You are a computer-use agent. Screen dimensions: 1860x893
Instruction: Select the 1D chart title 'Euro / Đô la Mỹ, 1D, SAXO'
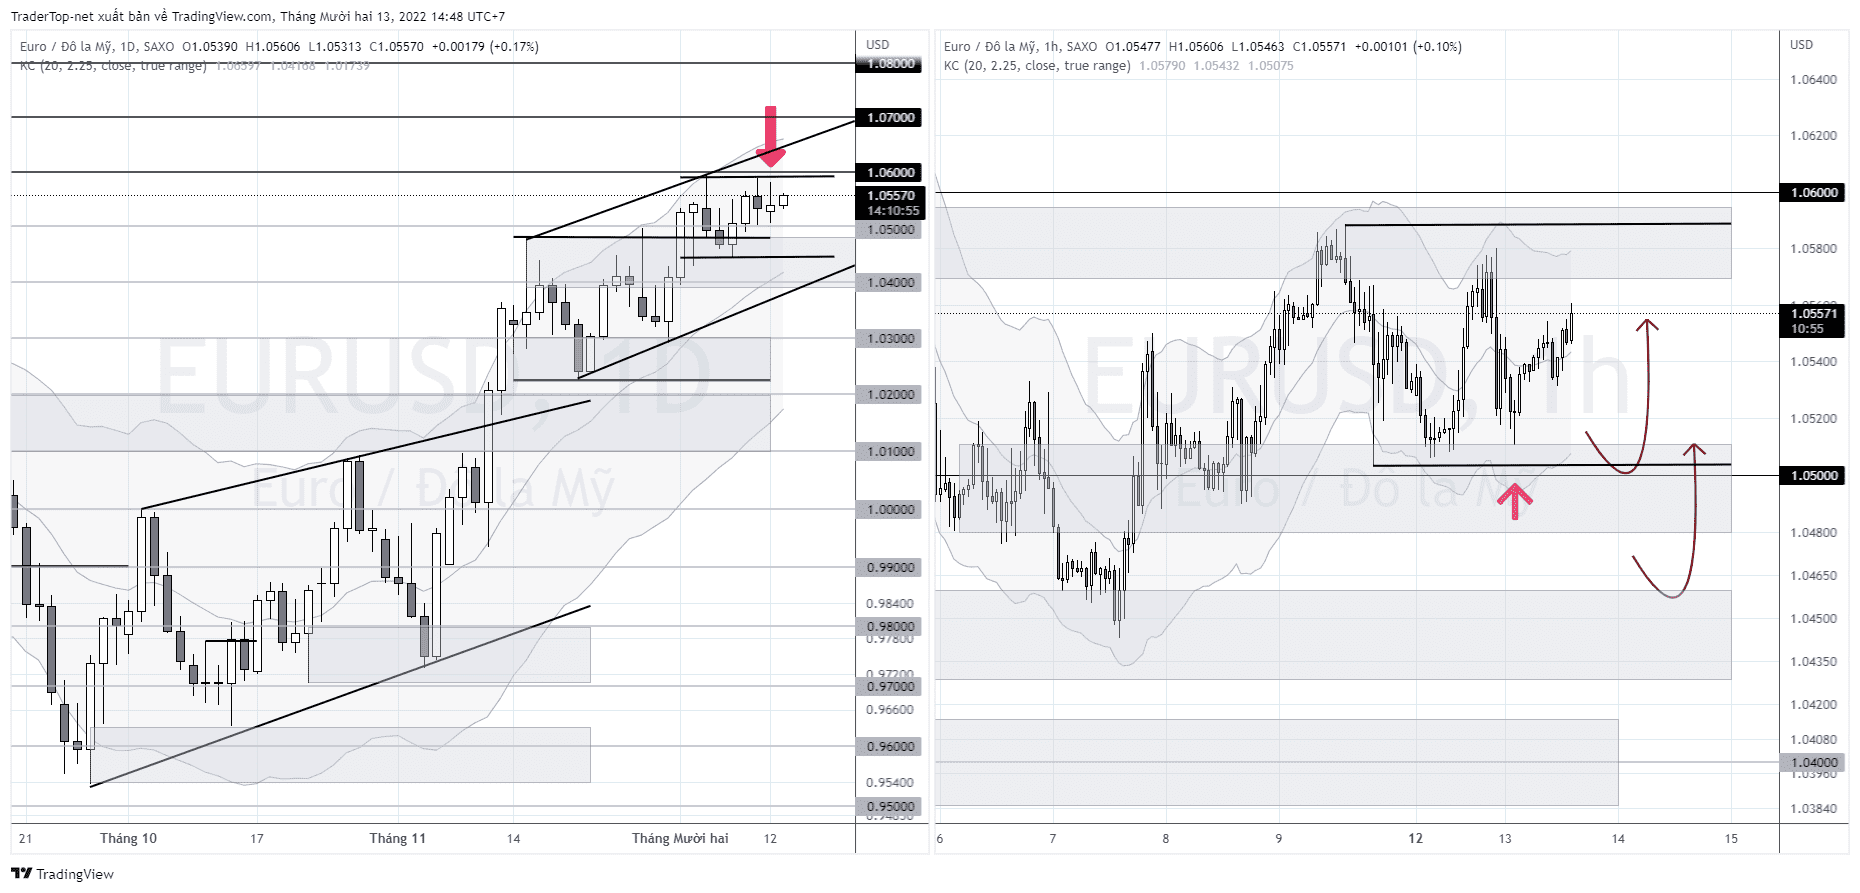click(x=97, y=47)
